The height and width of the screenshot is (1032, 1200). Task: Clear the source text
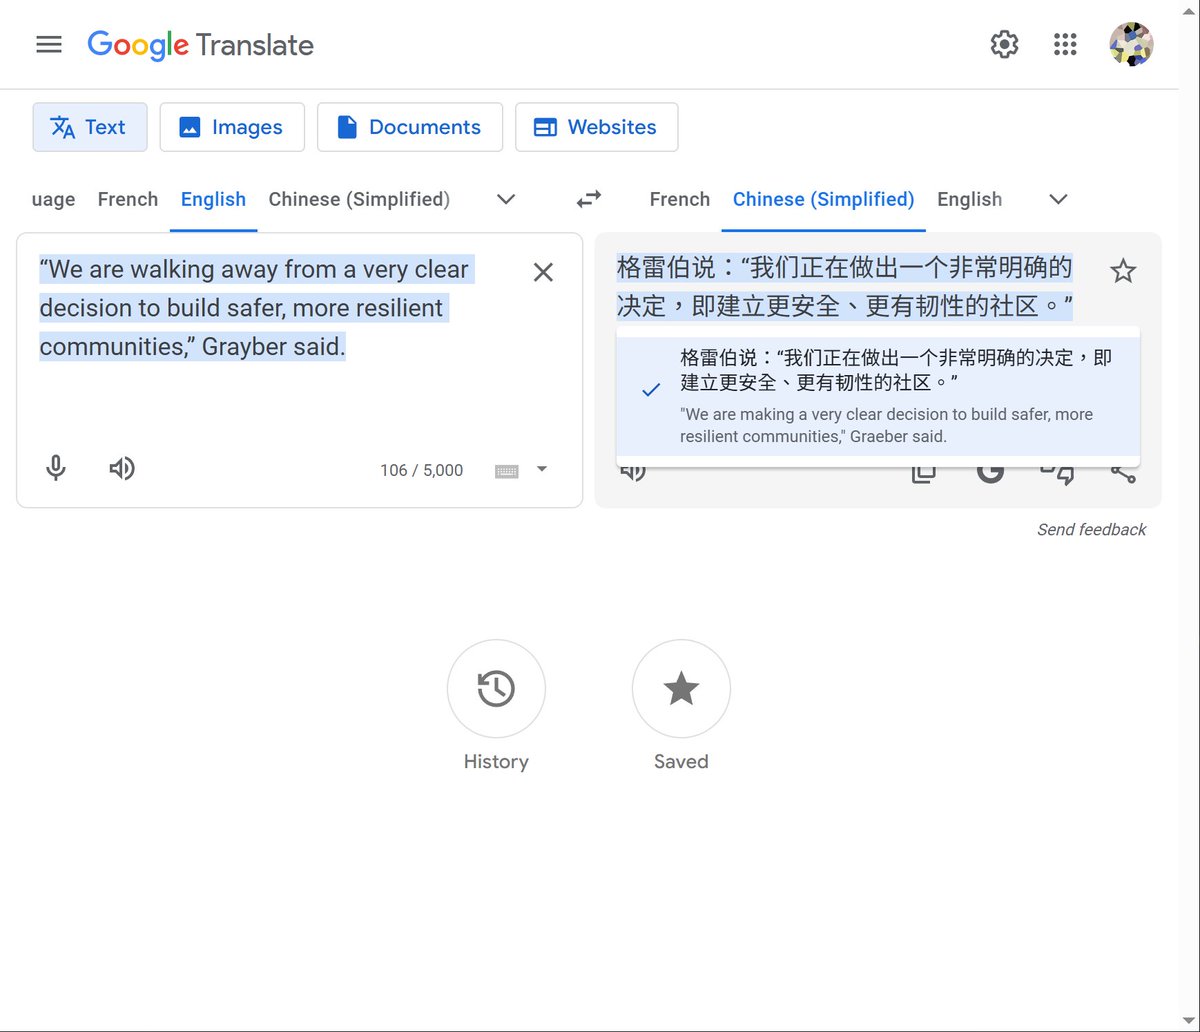pos(543,272)
